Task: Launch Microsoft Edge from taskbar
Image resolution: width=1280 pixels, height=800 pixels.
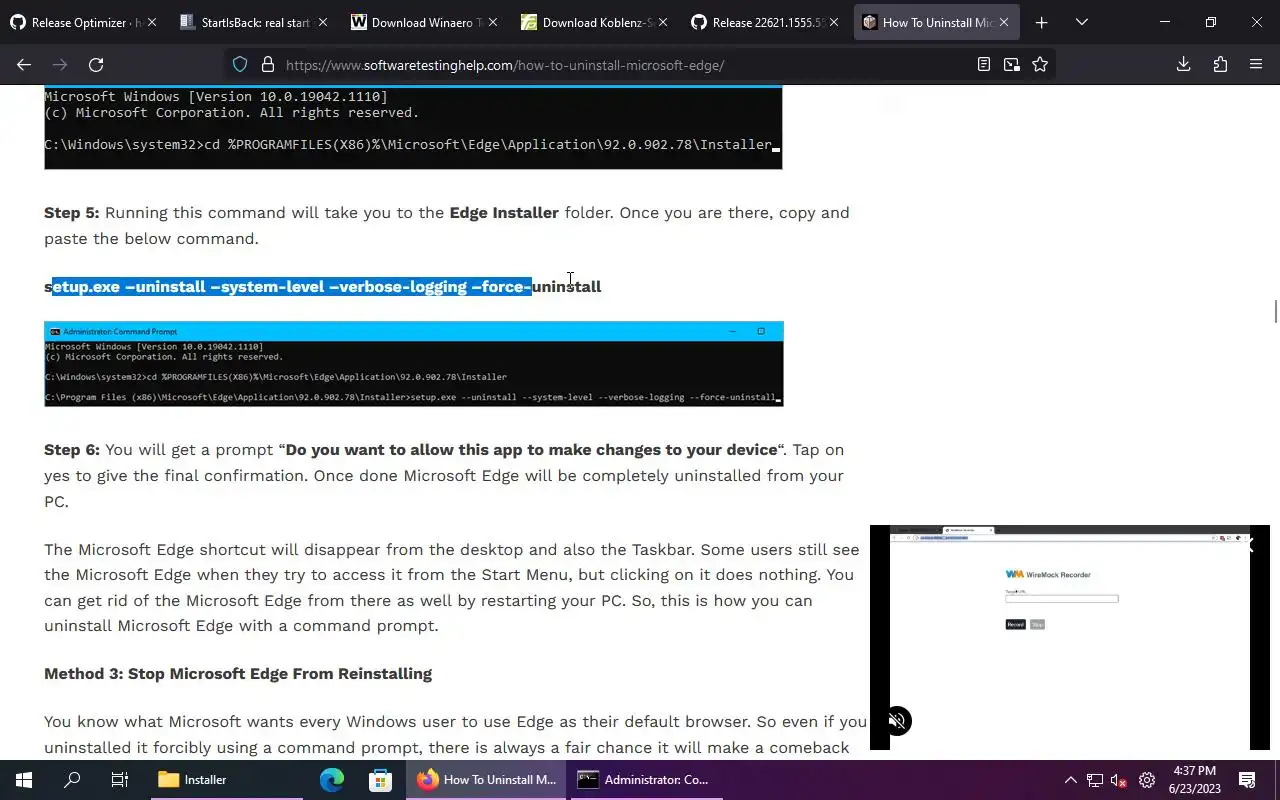Action: point(331,780)
